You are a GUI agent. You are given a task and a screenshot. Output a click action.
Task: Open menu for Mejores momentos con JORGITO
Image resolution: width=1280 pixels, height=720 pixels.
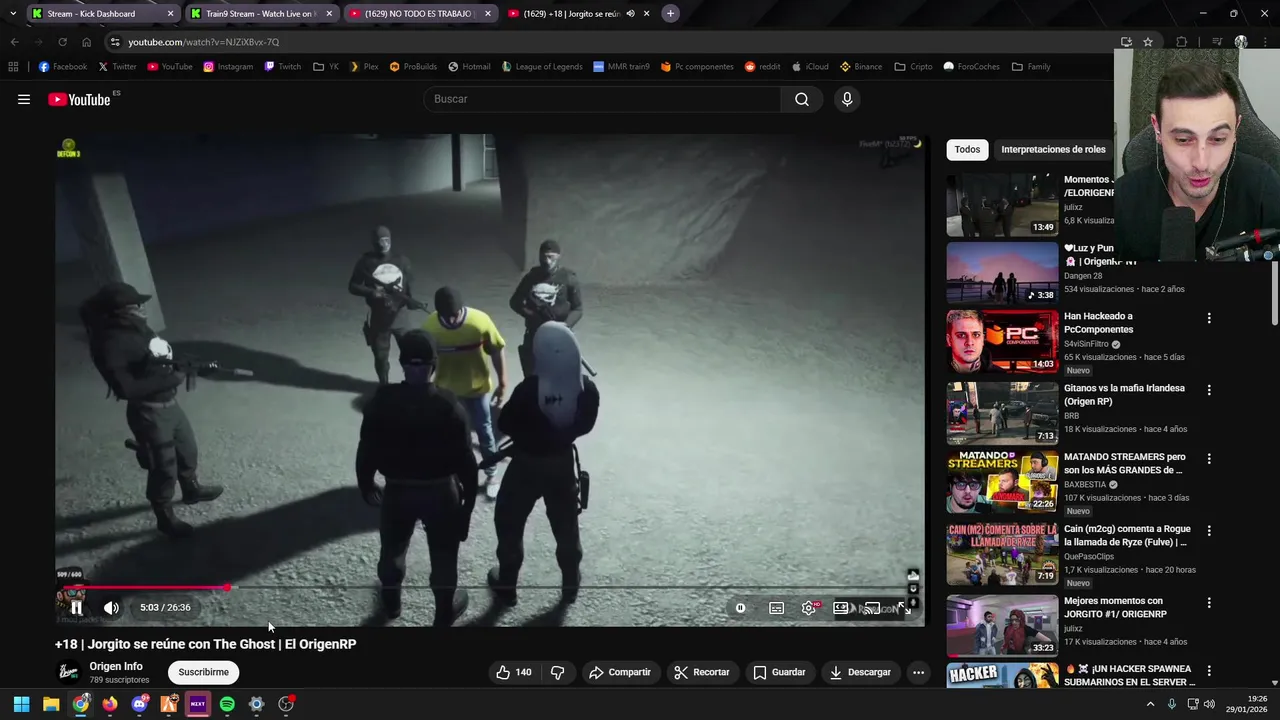point(1209,603)
